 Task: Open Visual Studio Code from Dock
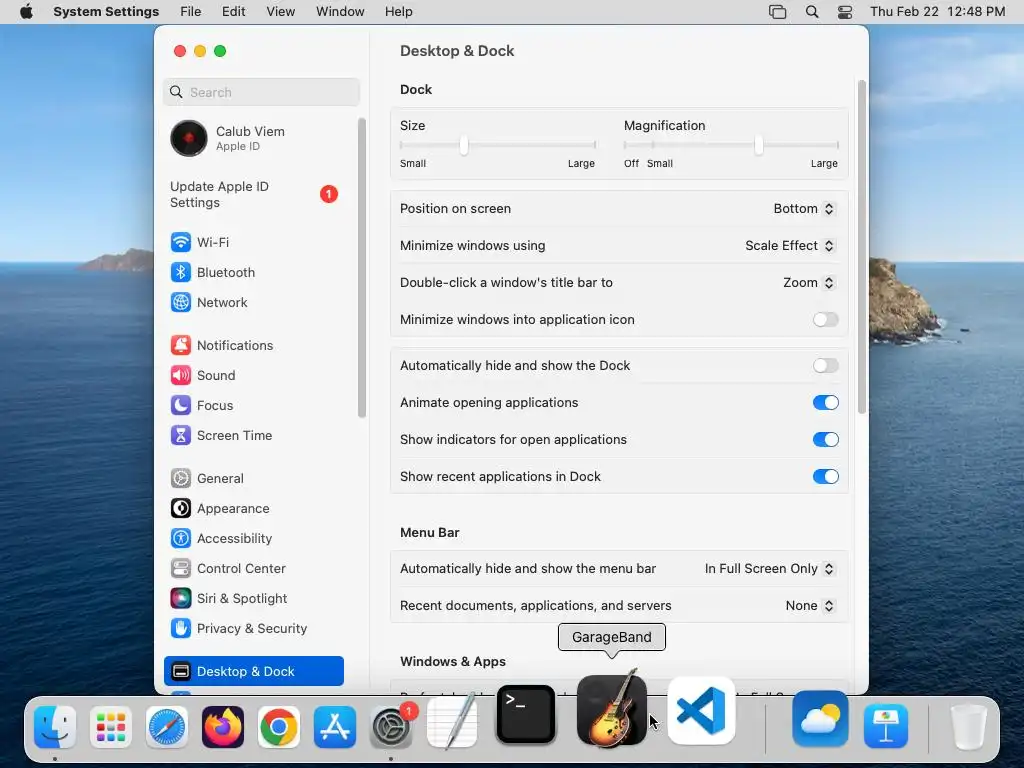701,711
